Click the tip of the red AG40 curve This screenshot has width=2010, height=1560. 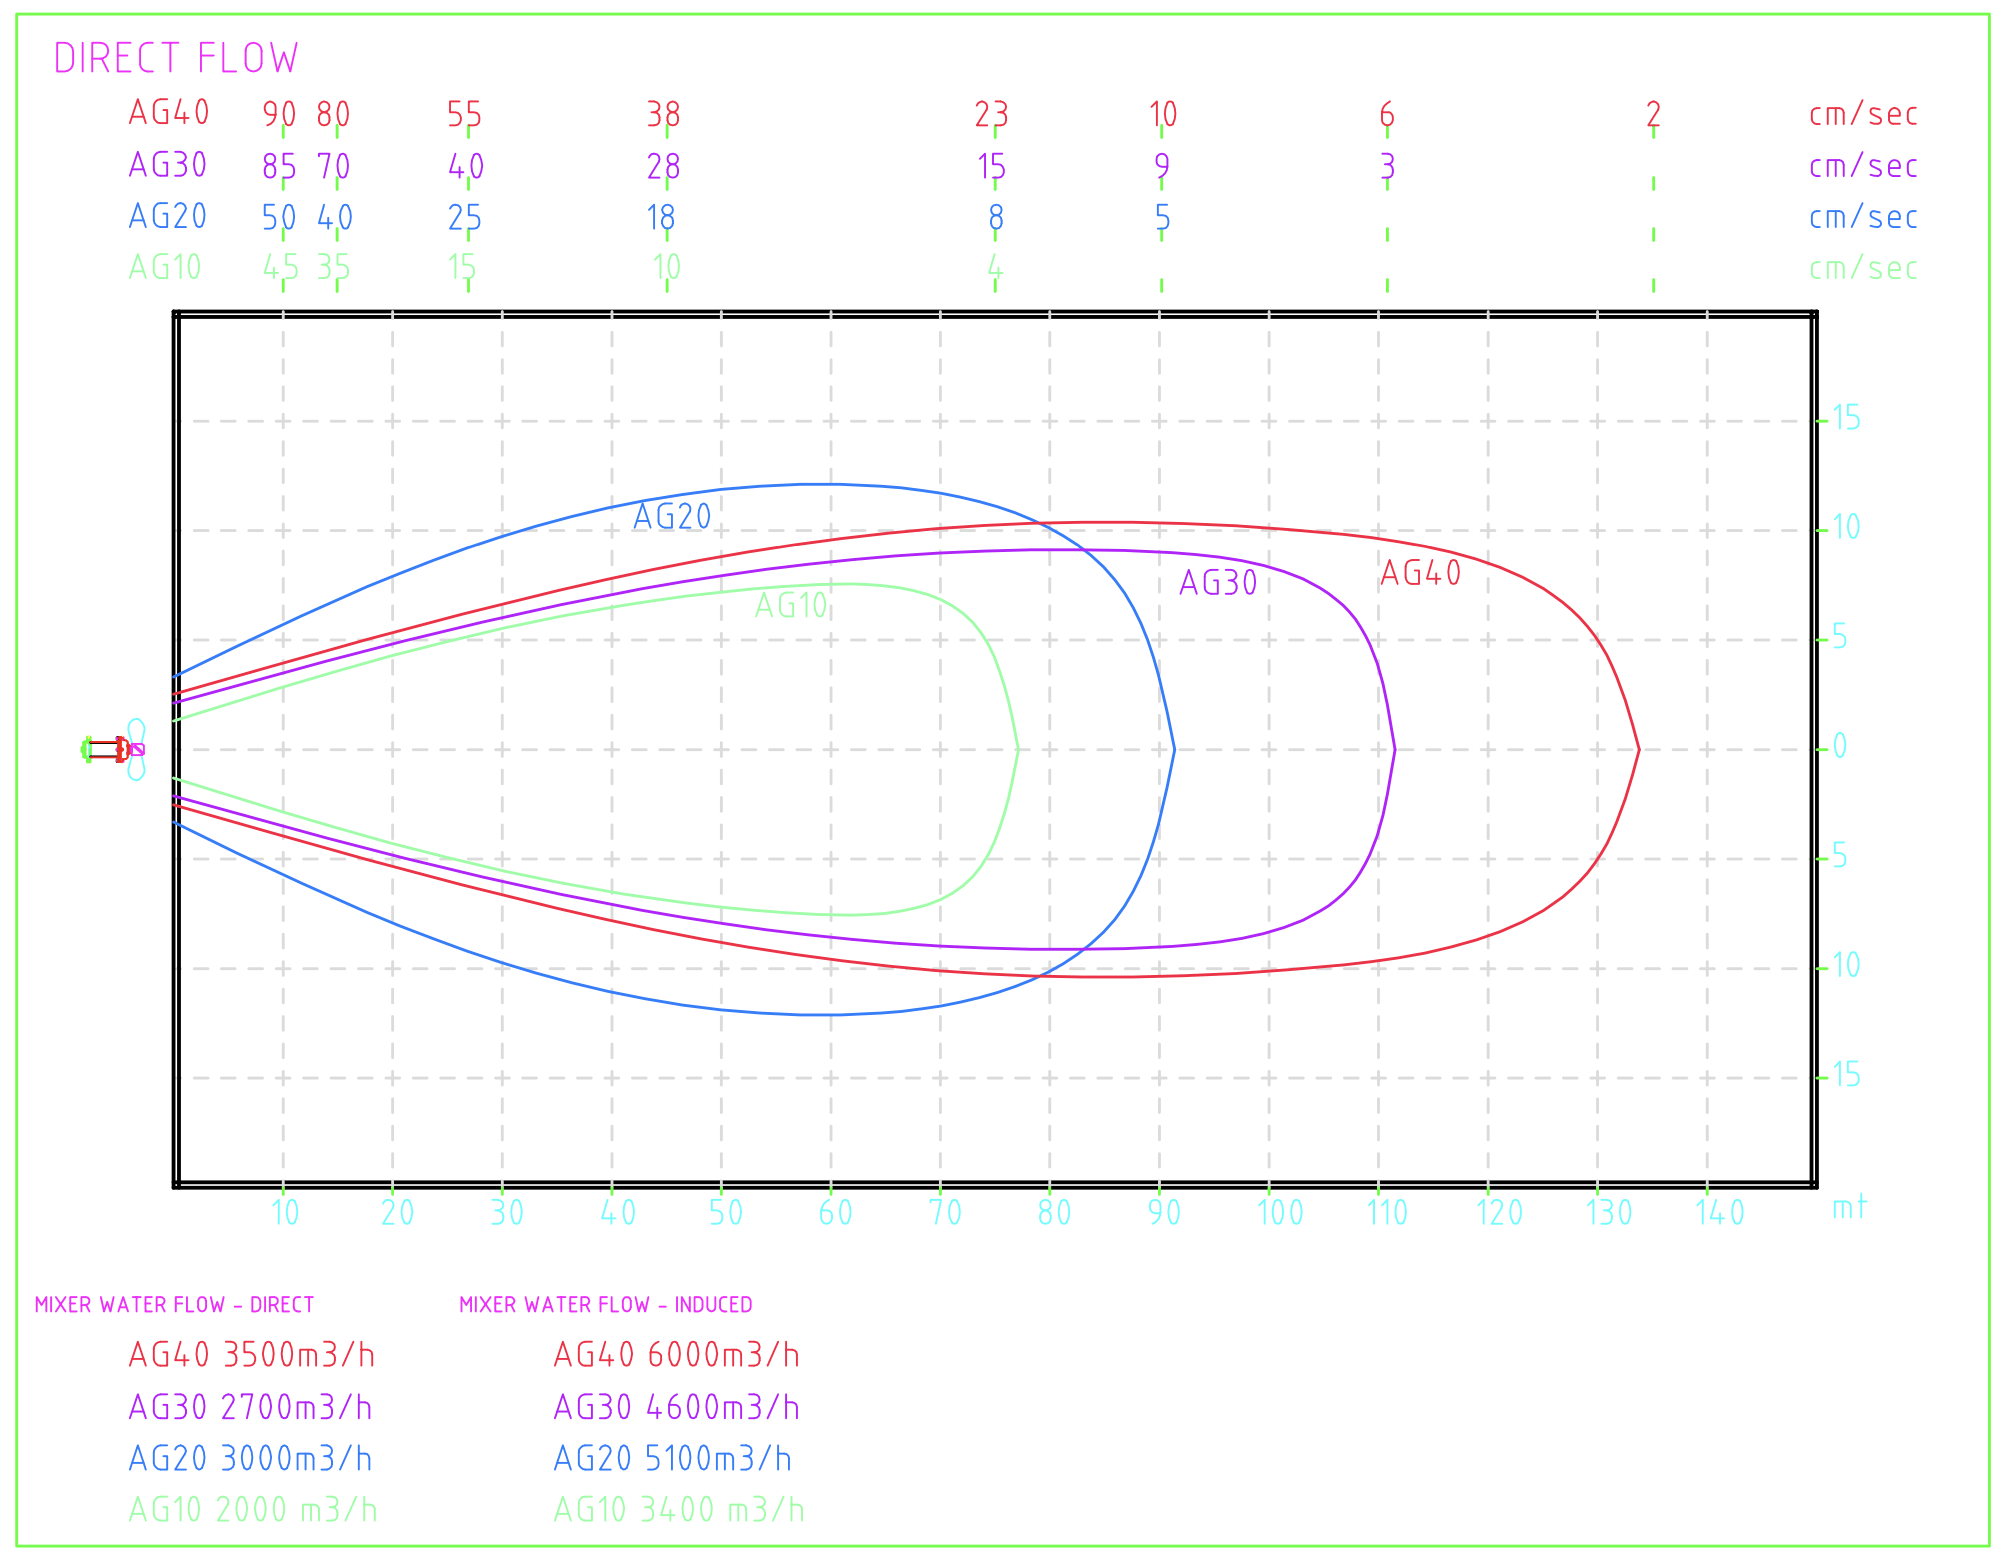(1638, 749)
